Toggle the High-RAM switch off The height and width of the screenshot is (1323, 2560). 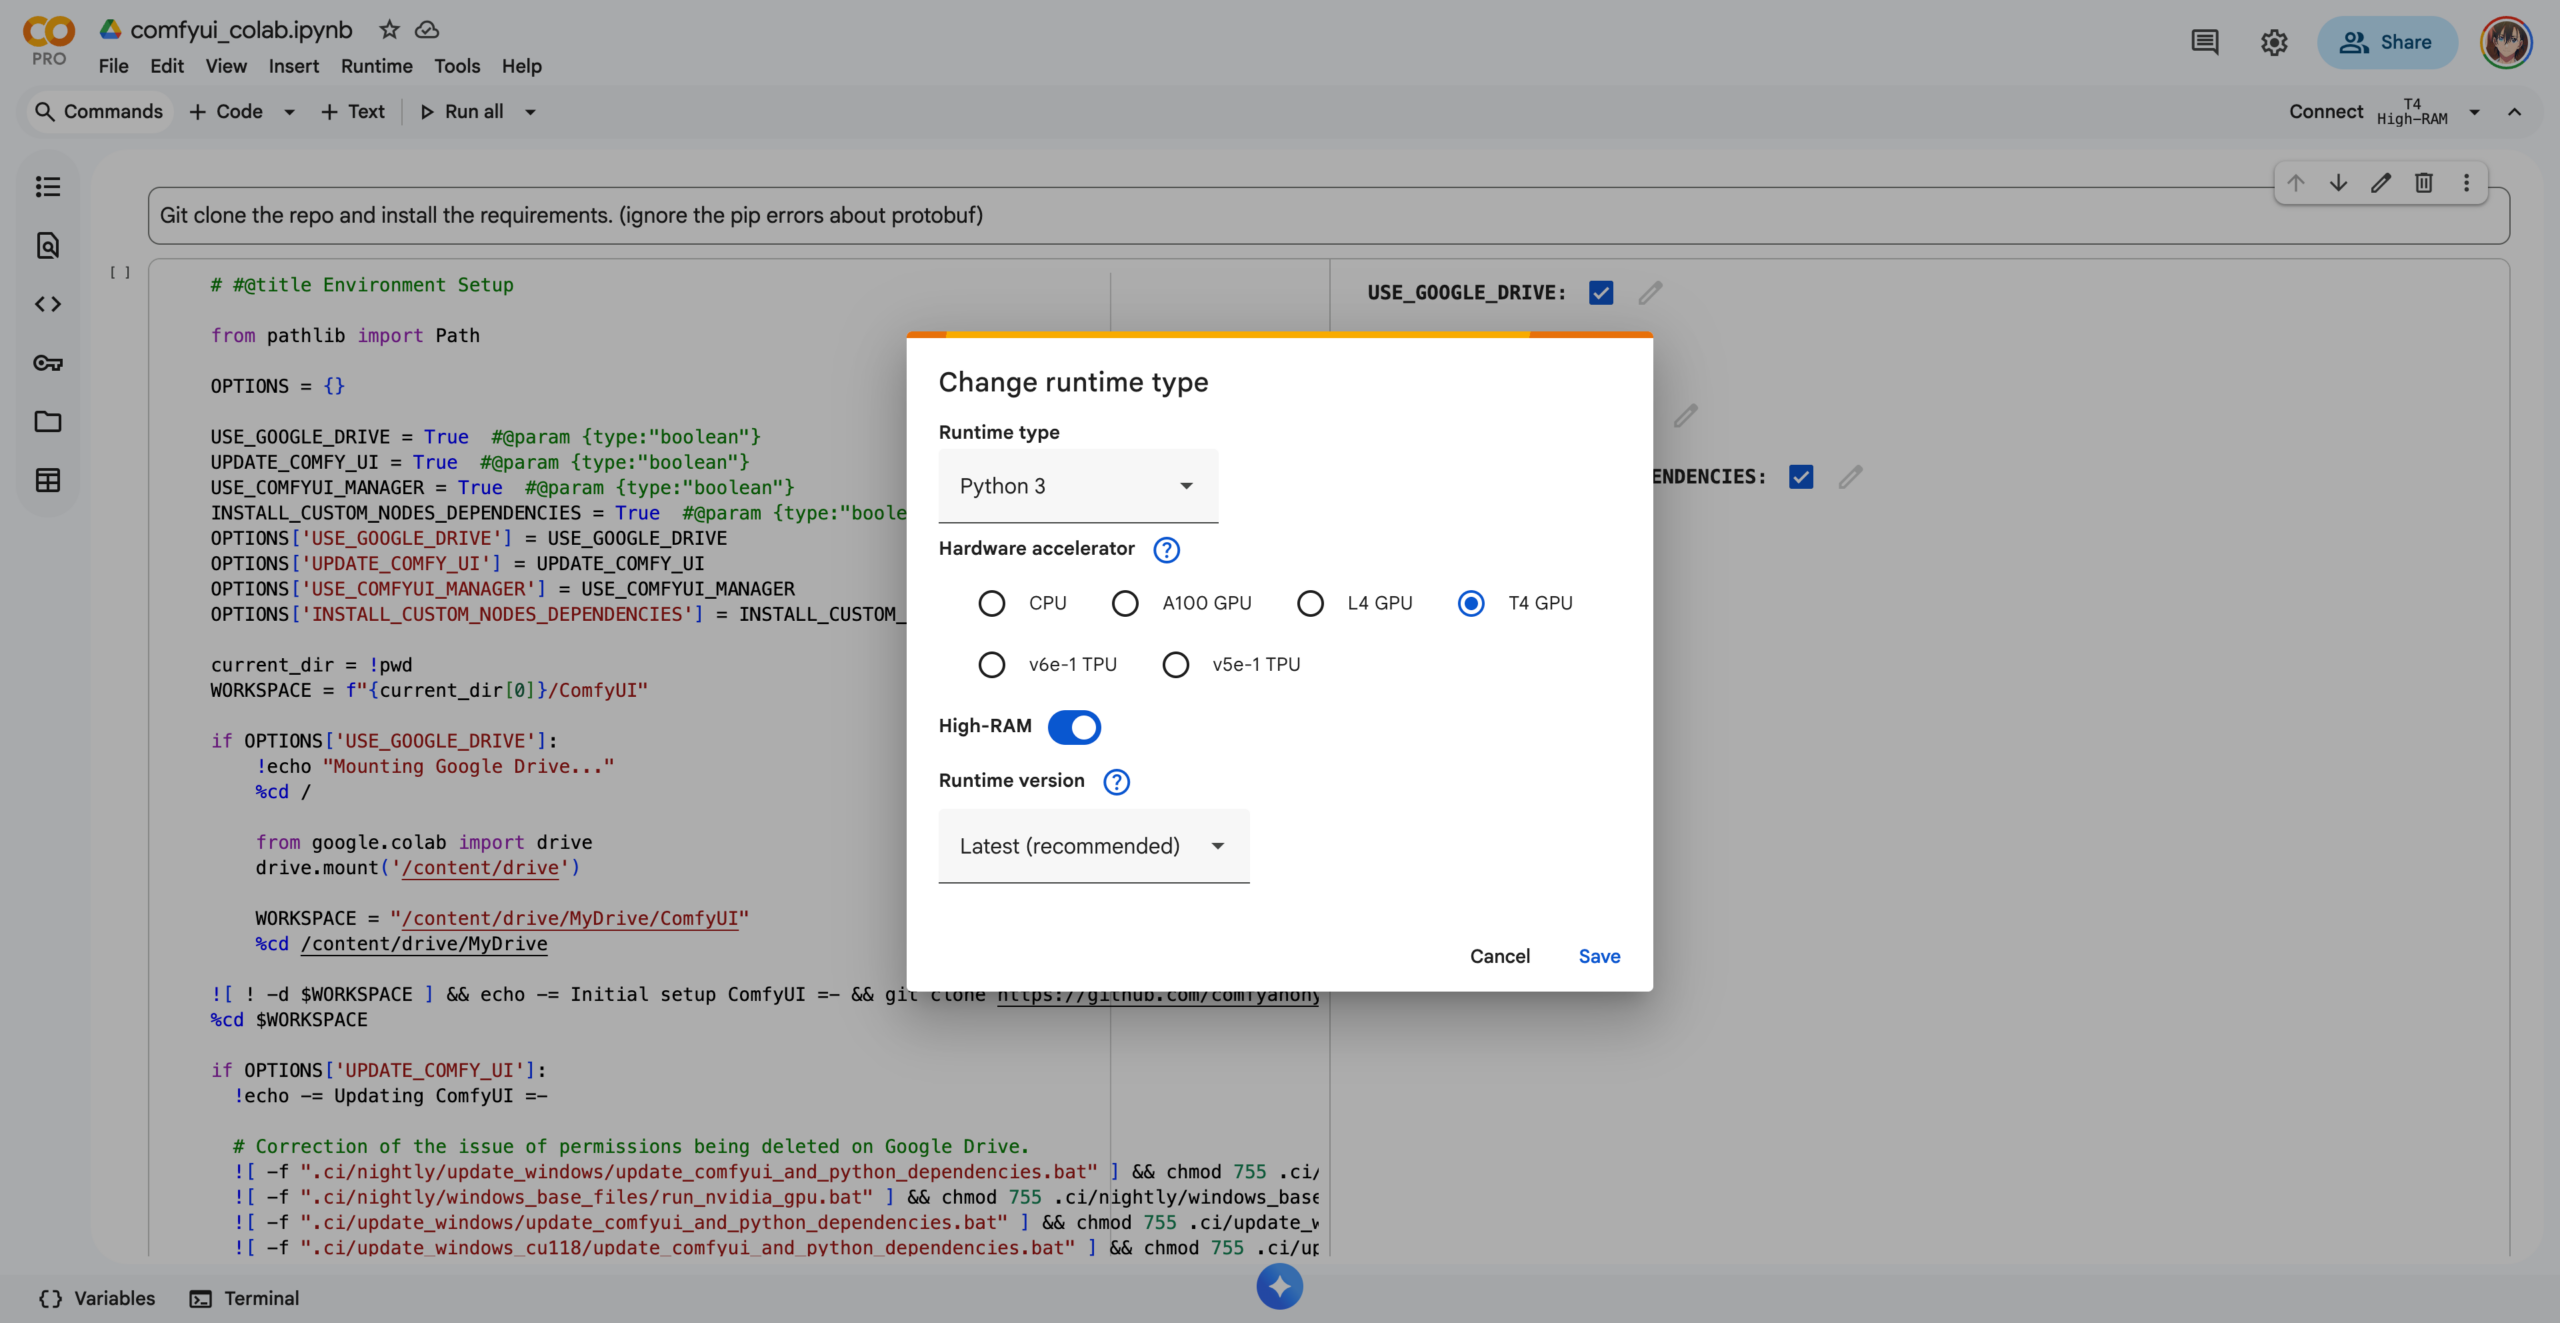click(1074, 727)
